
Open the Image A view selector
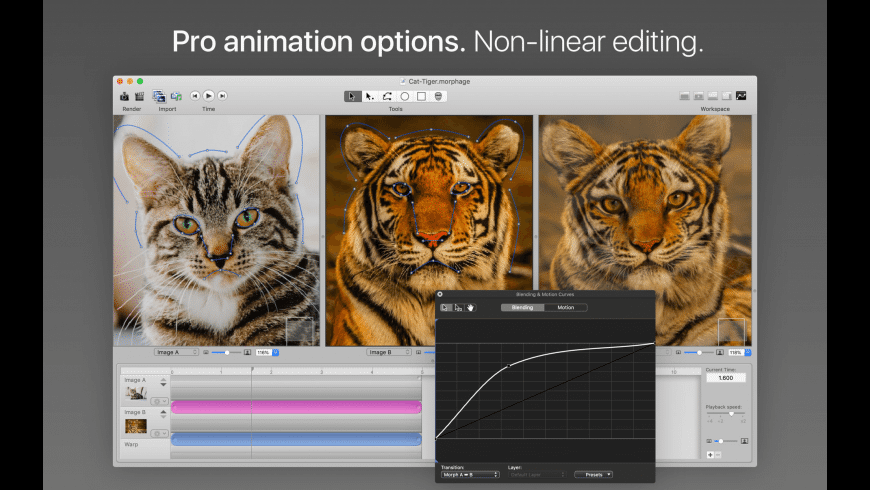[x=176, y=352]
